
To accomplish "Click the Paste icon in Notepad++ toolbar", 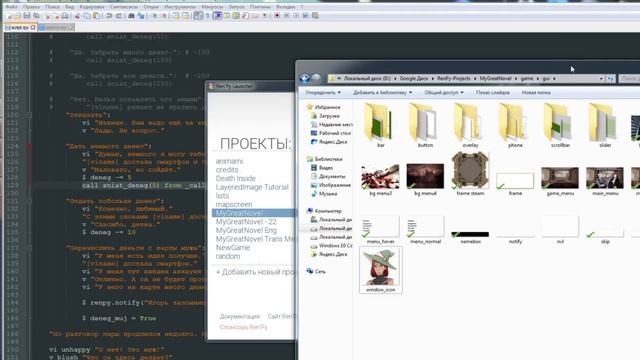I will click(x=97, y=16).
